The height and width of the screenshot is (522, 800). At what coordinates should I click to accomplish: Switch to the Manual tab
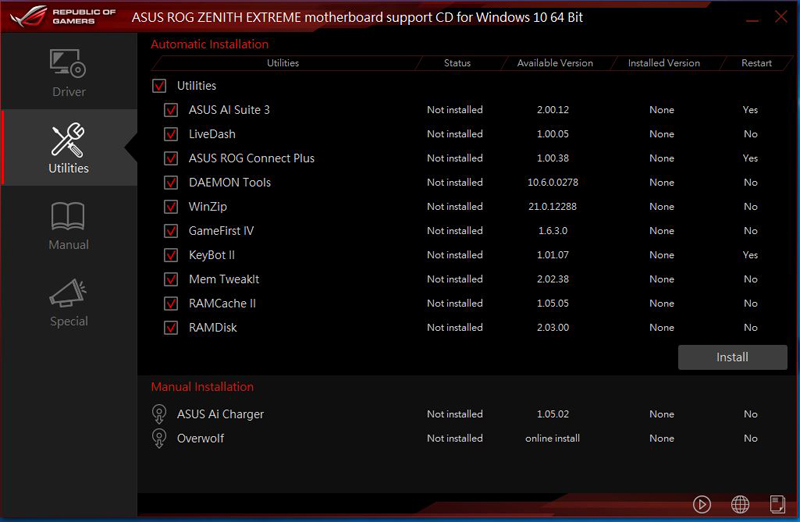(x=68, y=225)
